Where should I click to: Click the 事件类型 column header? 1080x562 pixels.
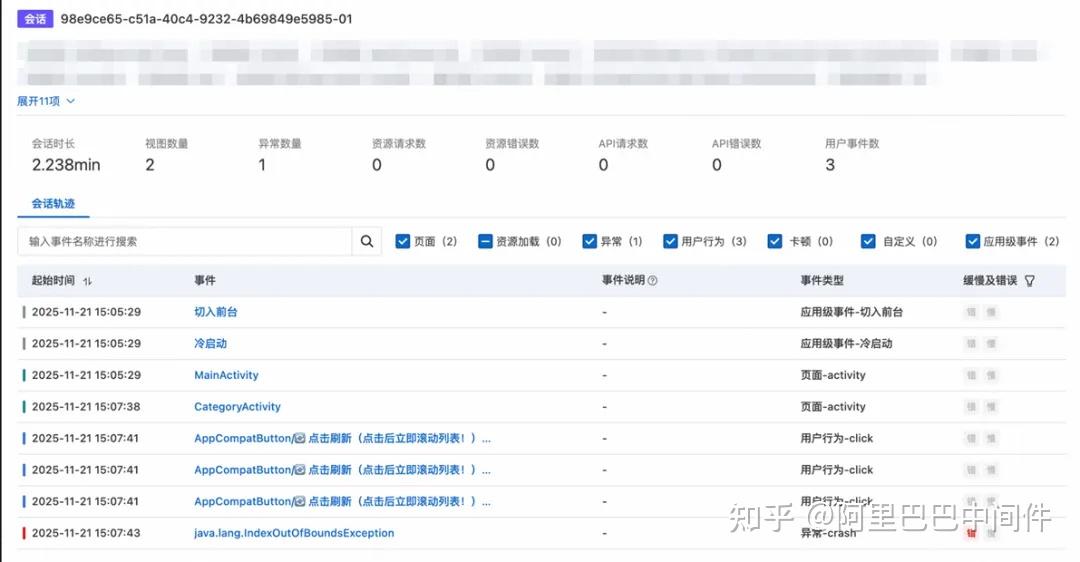click(822, 280)
